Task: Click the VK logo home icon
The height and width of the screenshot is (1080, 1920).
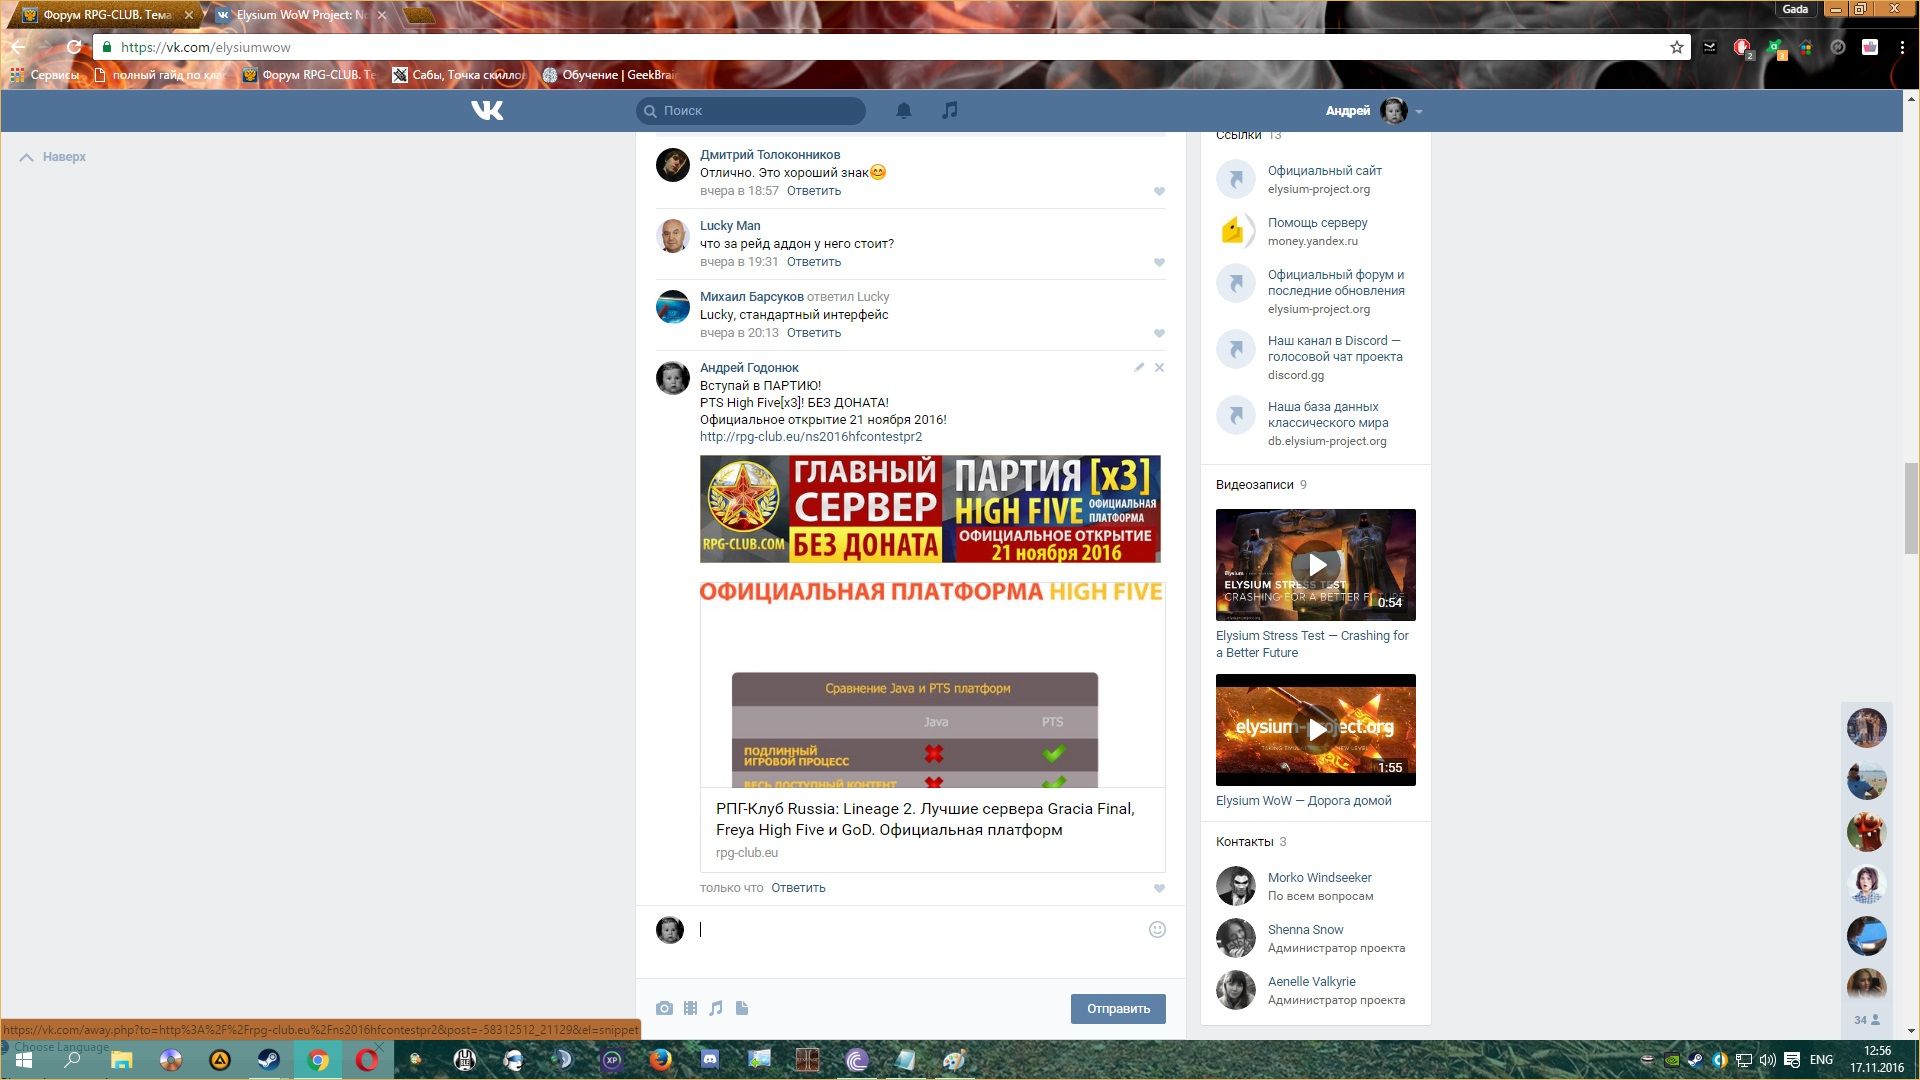Action: tap(487, 110)
